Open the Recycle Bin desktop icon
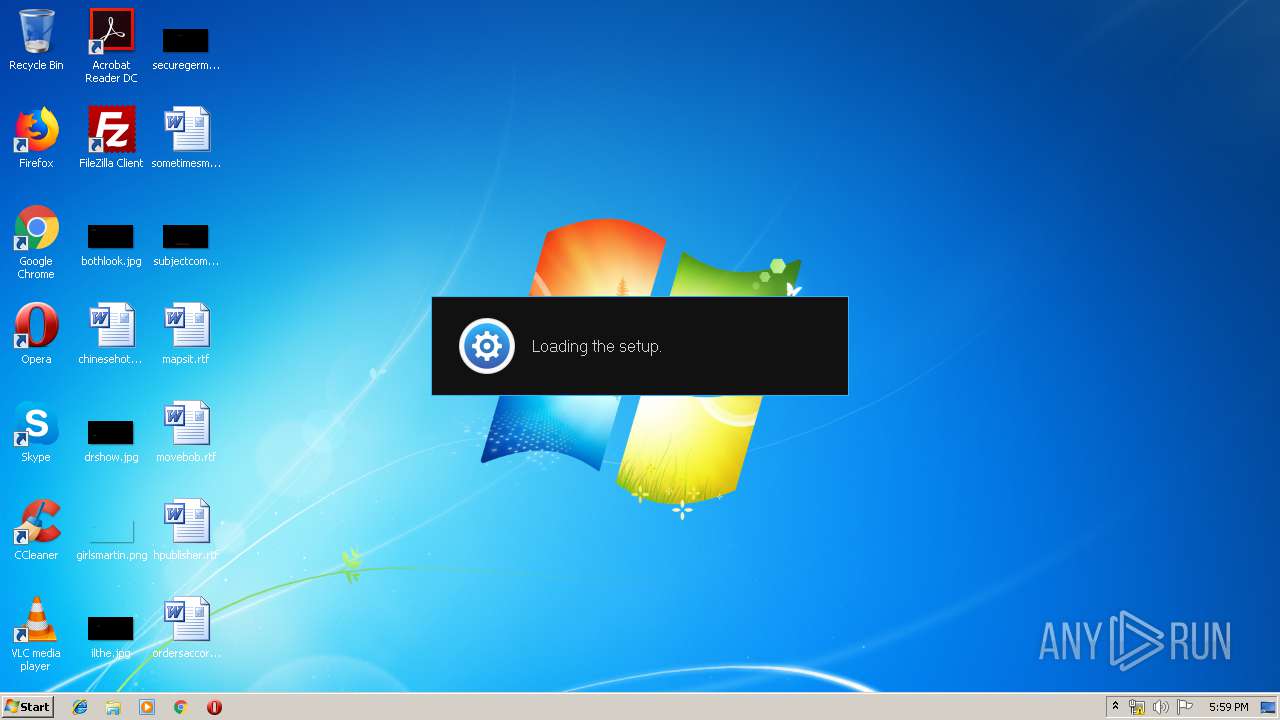The width and height of the screenshot is (1280, 720). pos(36,40)
